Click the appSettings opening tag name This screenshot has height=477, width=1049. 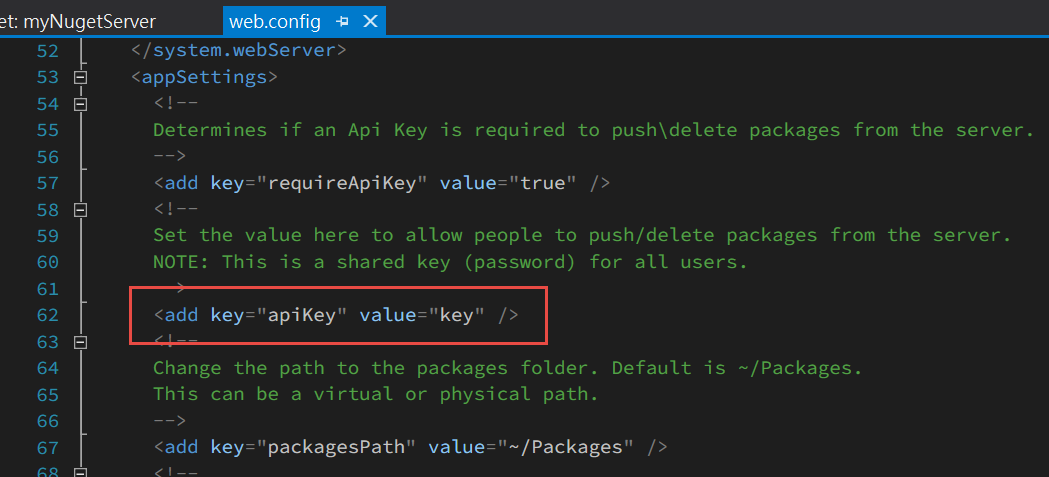pyautogui.click(x=205, y=78)
